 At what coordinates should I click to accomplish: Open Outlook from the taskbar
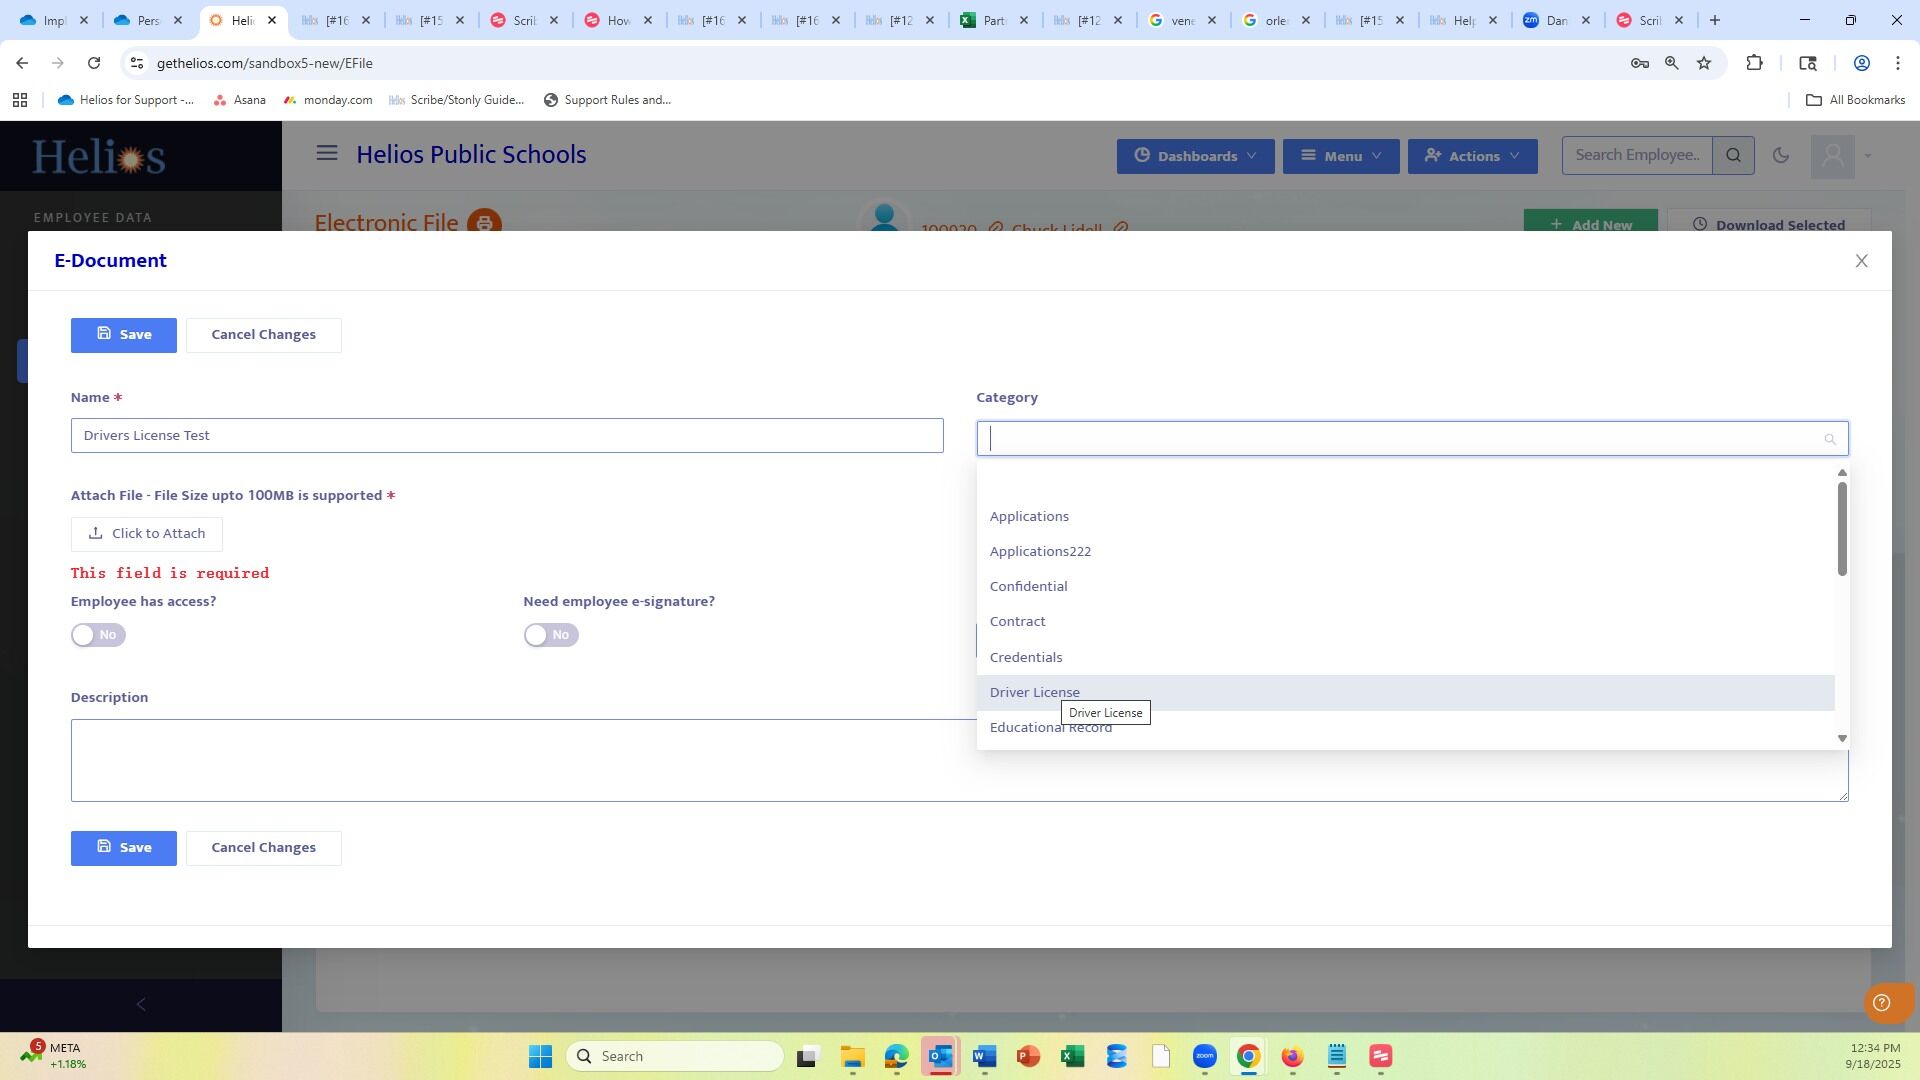pos(940,1056)
